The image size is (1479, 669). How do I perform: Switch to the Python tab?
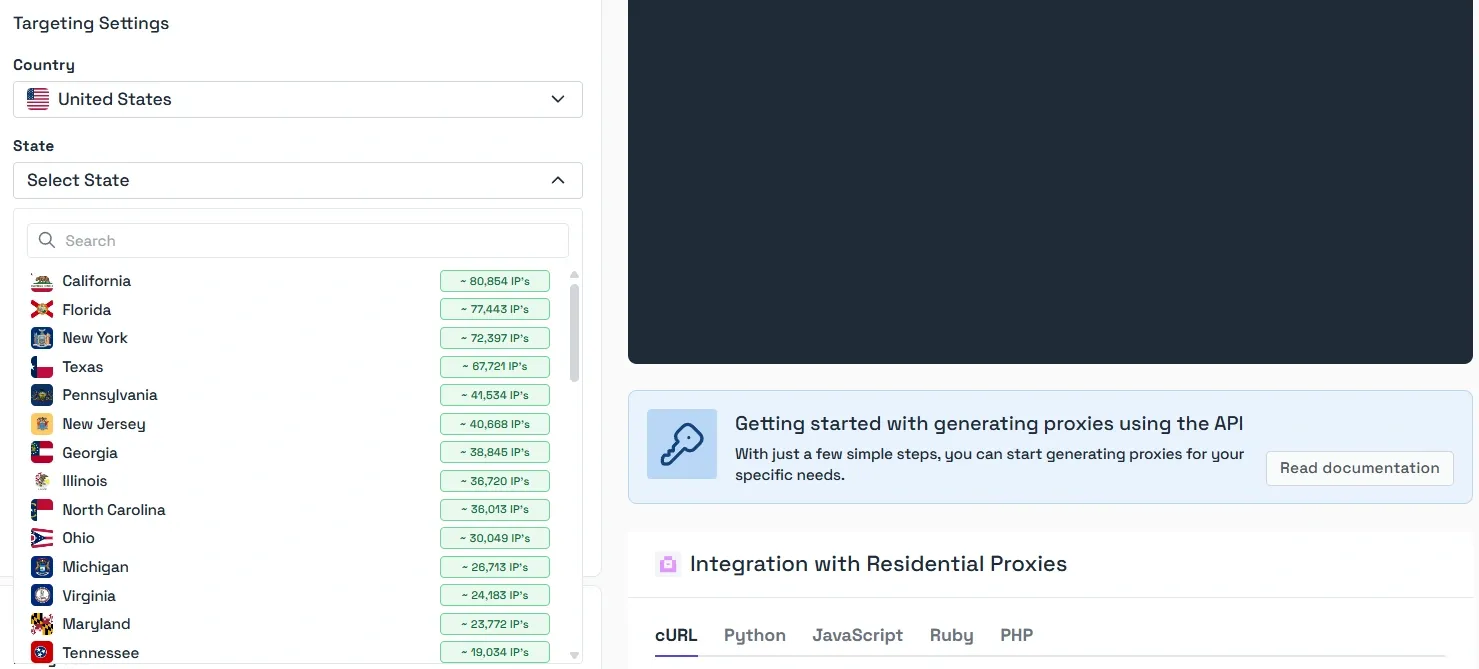click(755, 635)
